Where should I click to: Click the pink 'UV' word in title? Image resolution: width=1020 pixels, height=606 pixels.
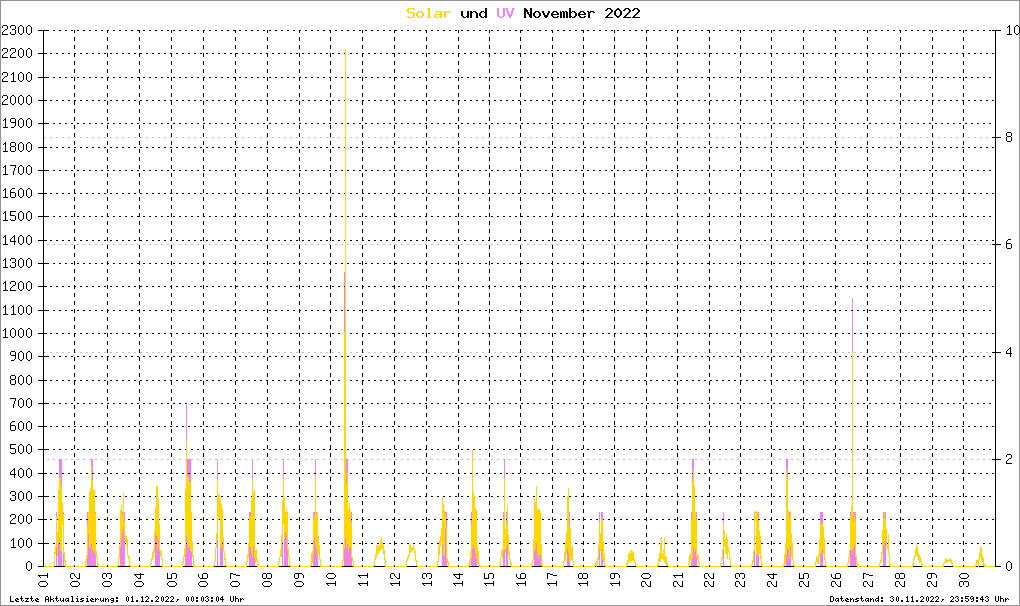click(505, 13)
